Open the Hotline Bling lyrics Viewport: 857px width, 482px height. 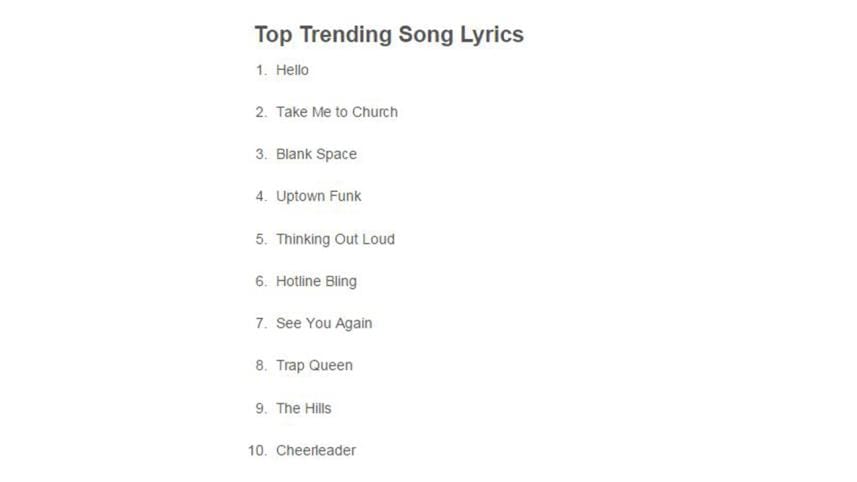[x=316, y=281]
